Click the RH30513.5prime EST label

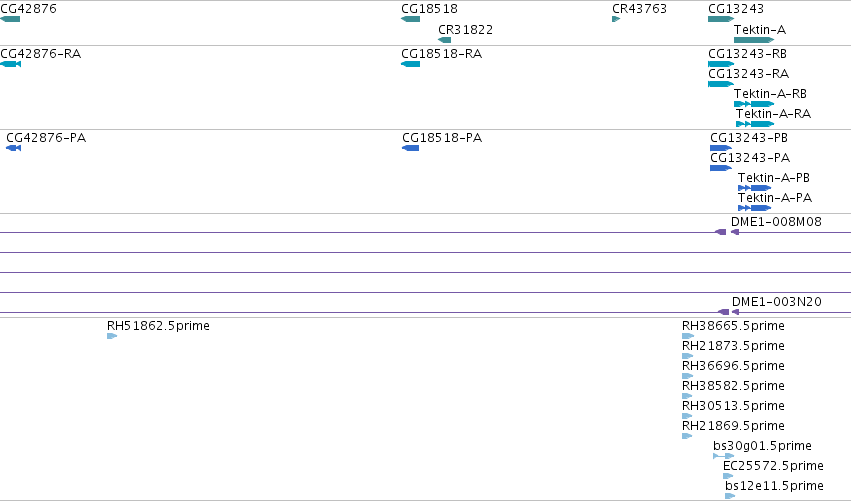coord(733,406)
